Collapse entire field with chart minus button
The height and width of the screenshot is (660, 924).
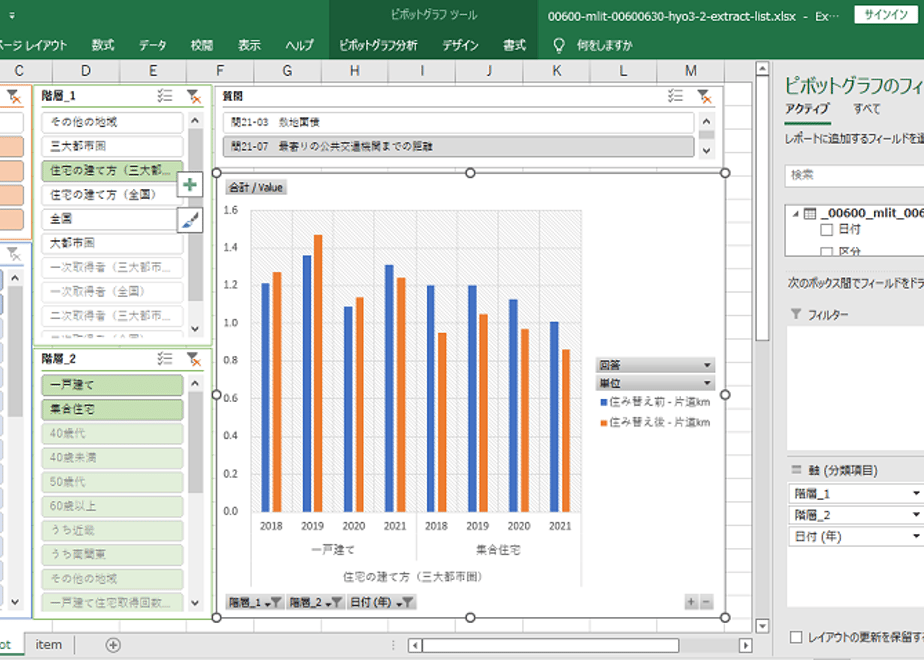tap(706, 602)
